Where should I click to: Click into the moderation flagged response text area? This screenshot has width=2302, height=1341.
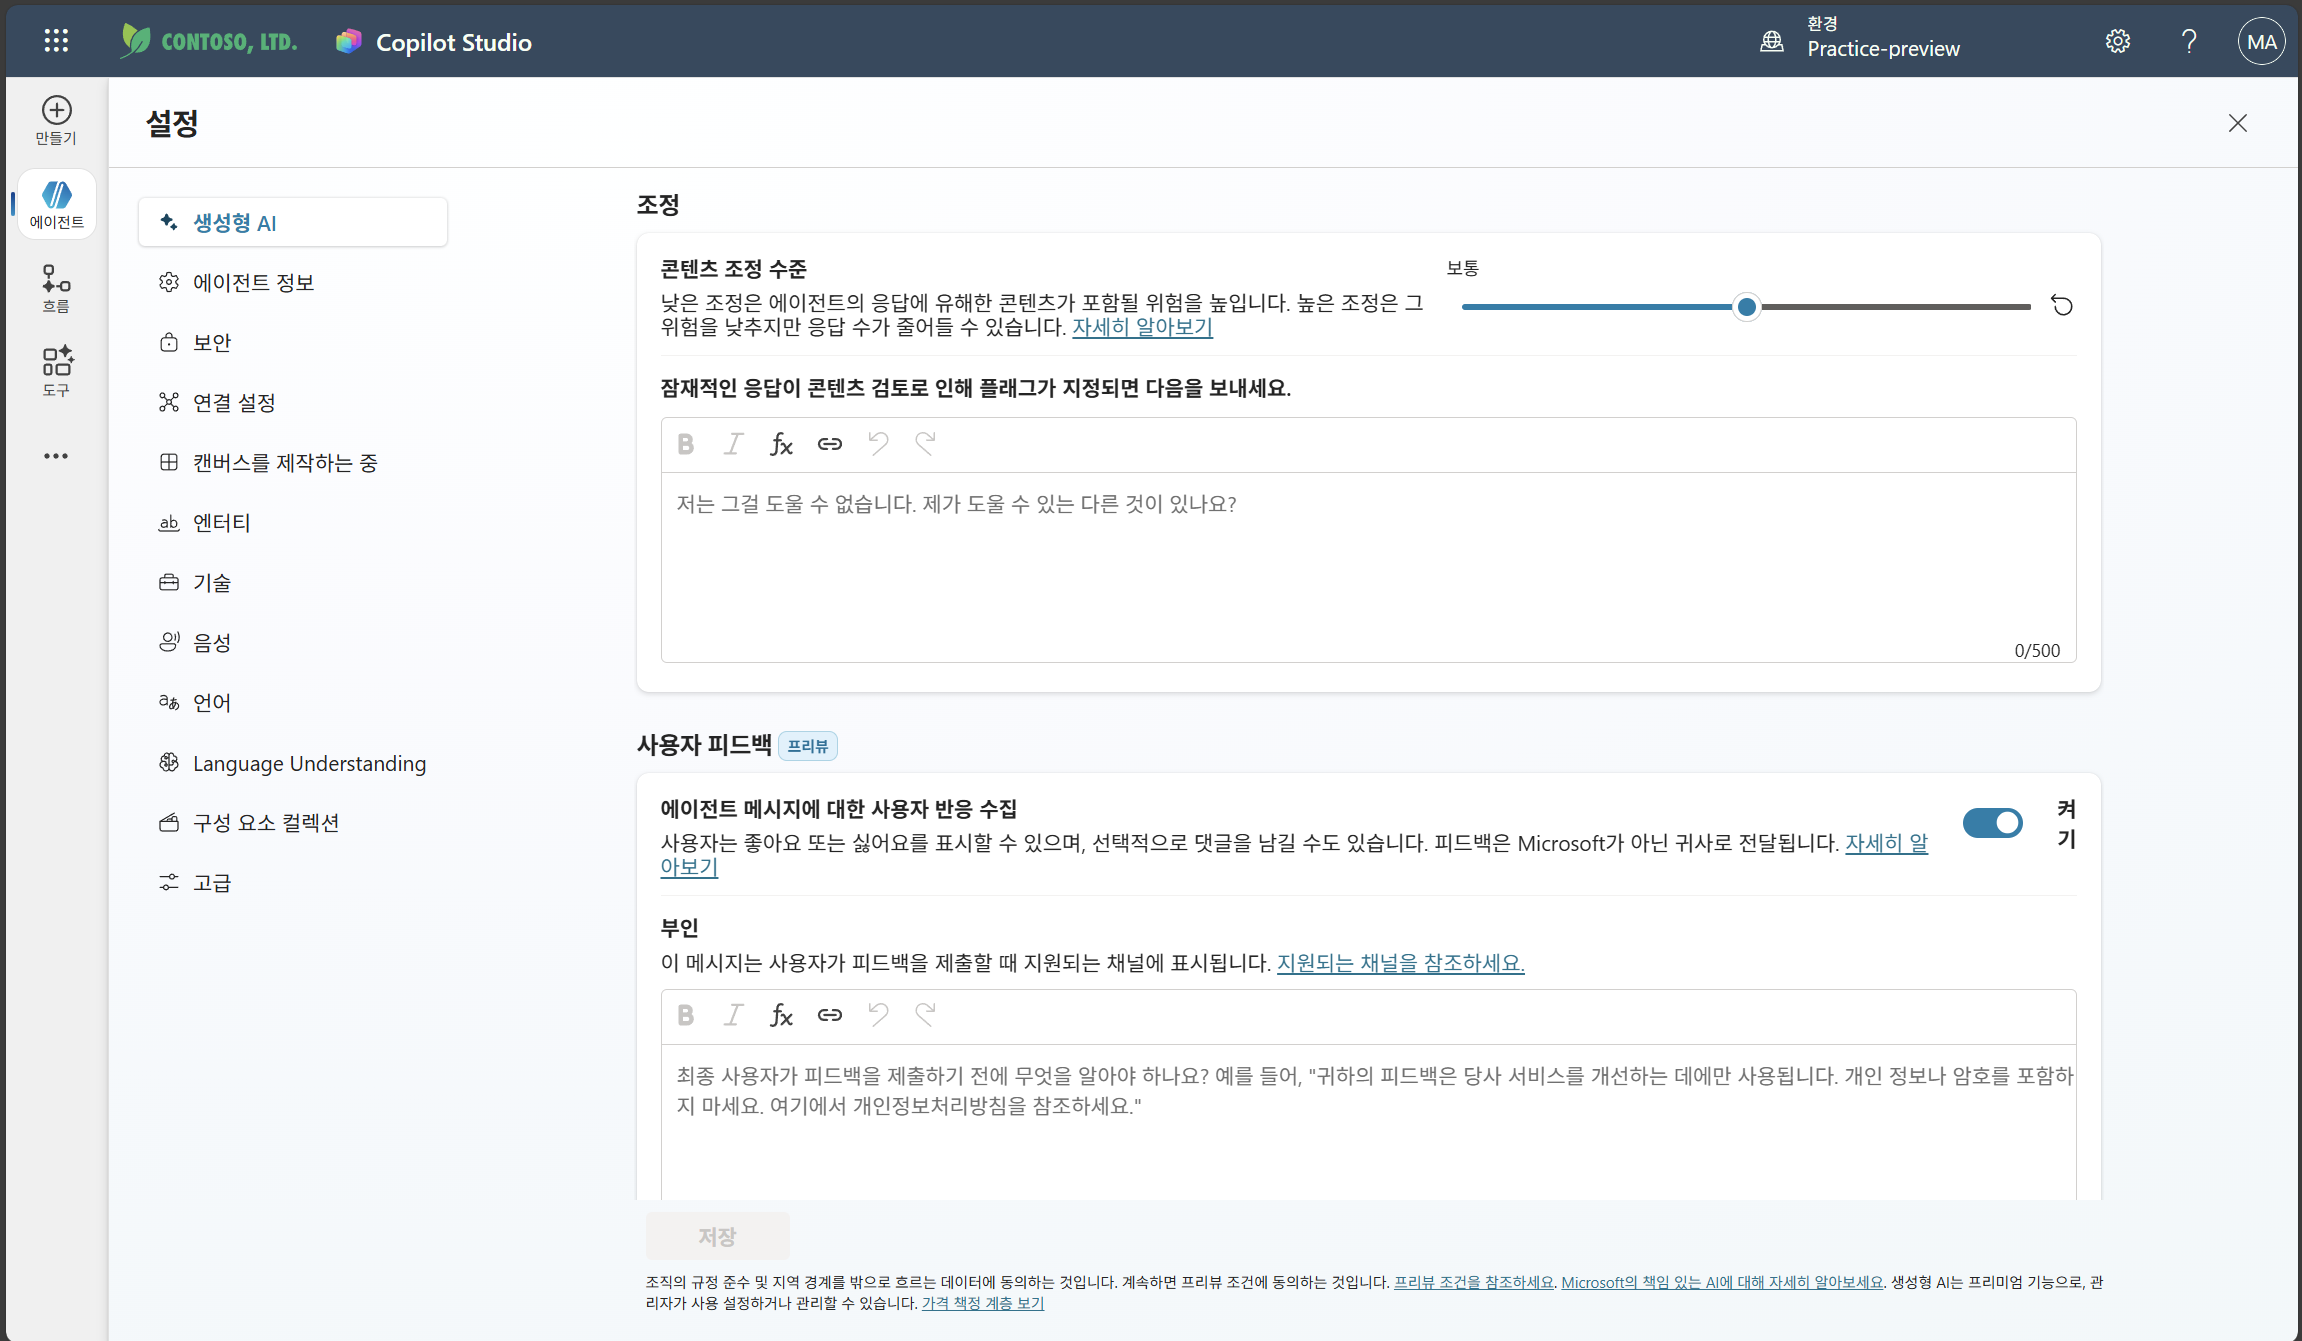tap(1368, 566)
